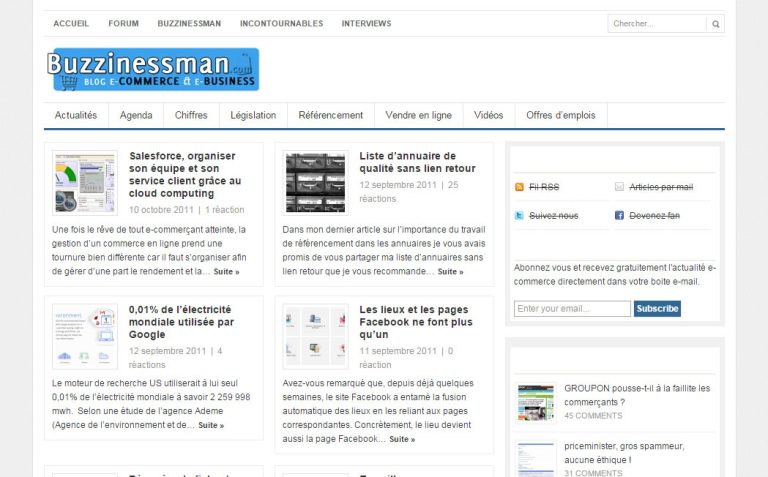Click the RSS feed orange icon
The height and width of the screenshot is (477, 768).
click(519, 187)
